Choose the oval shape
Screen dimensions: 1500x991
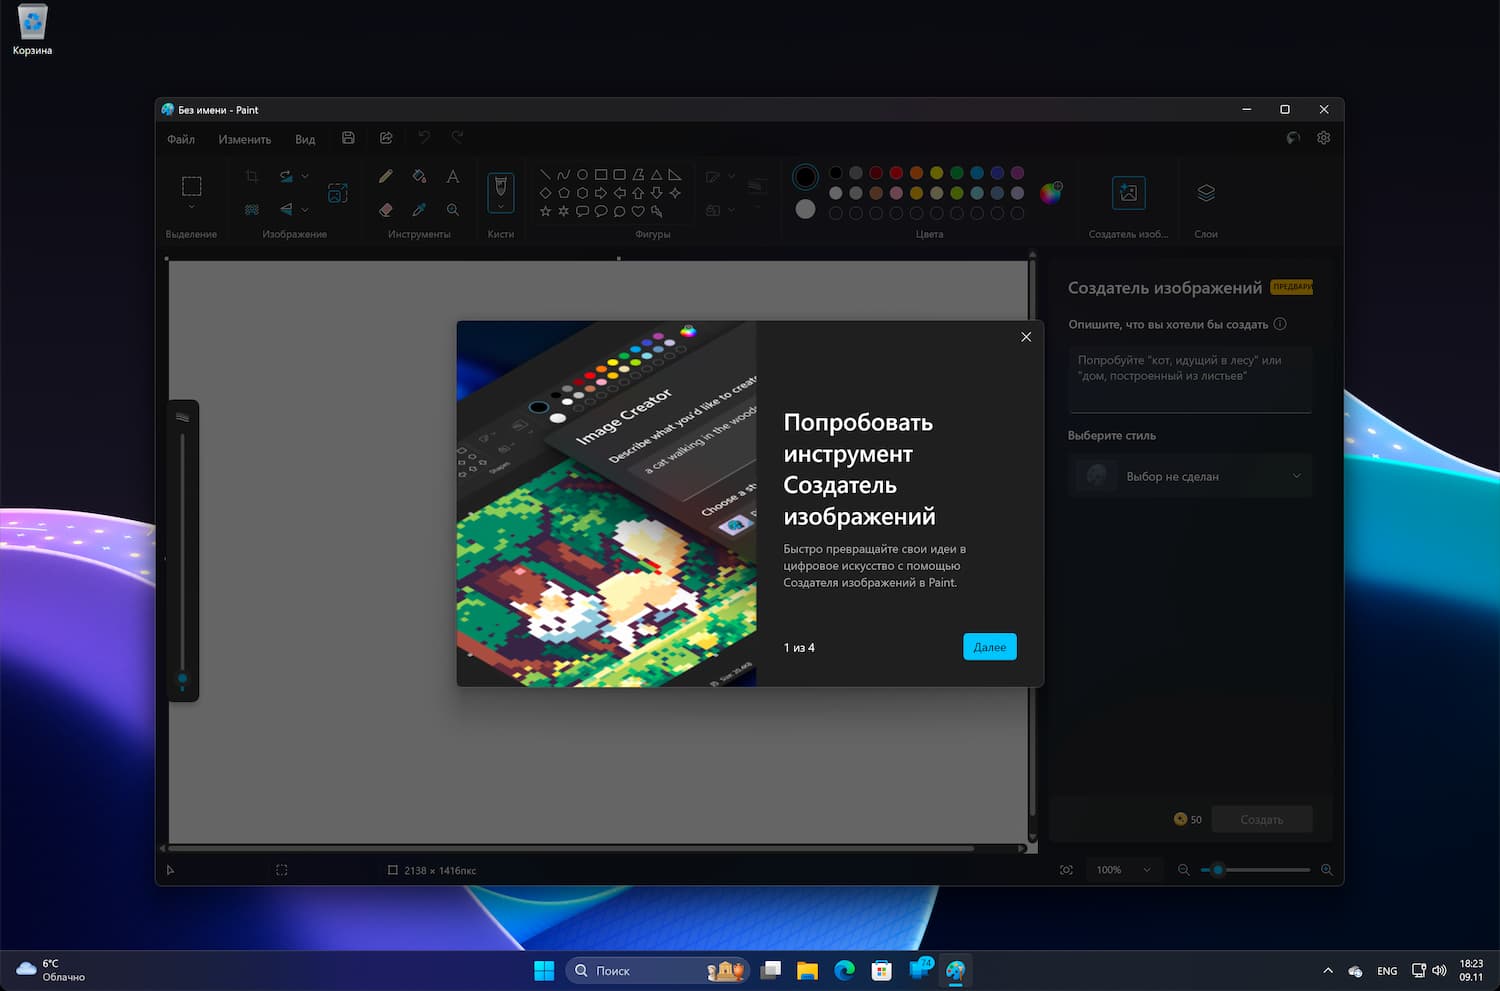[582, 174]
